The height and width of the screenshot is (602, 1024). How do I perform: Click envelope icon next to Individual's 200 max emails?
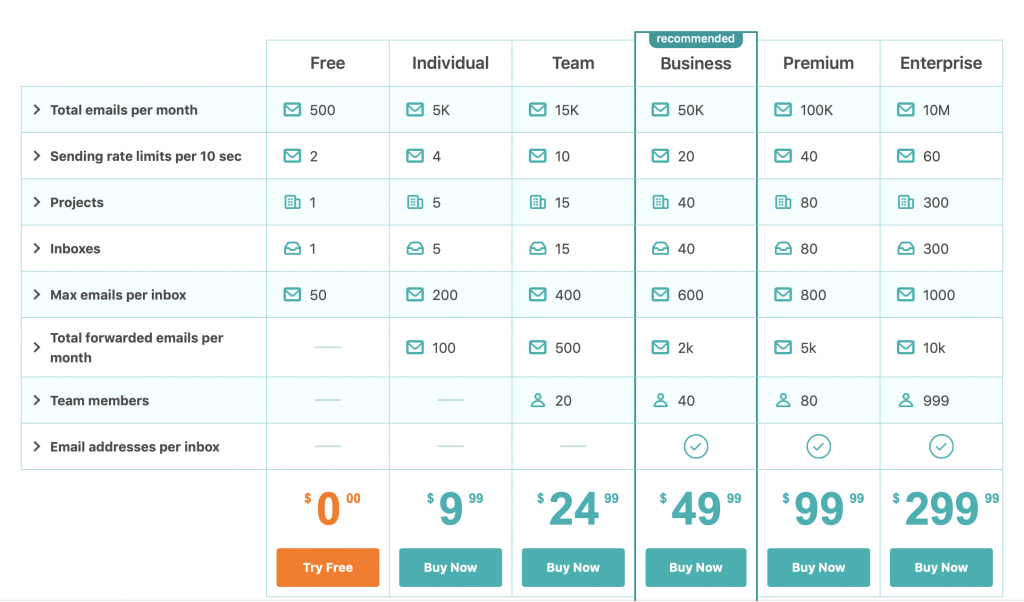point(415,294)
